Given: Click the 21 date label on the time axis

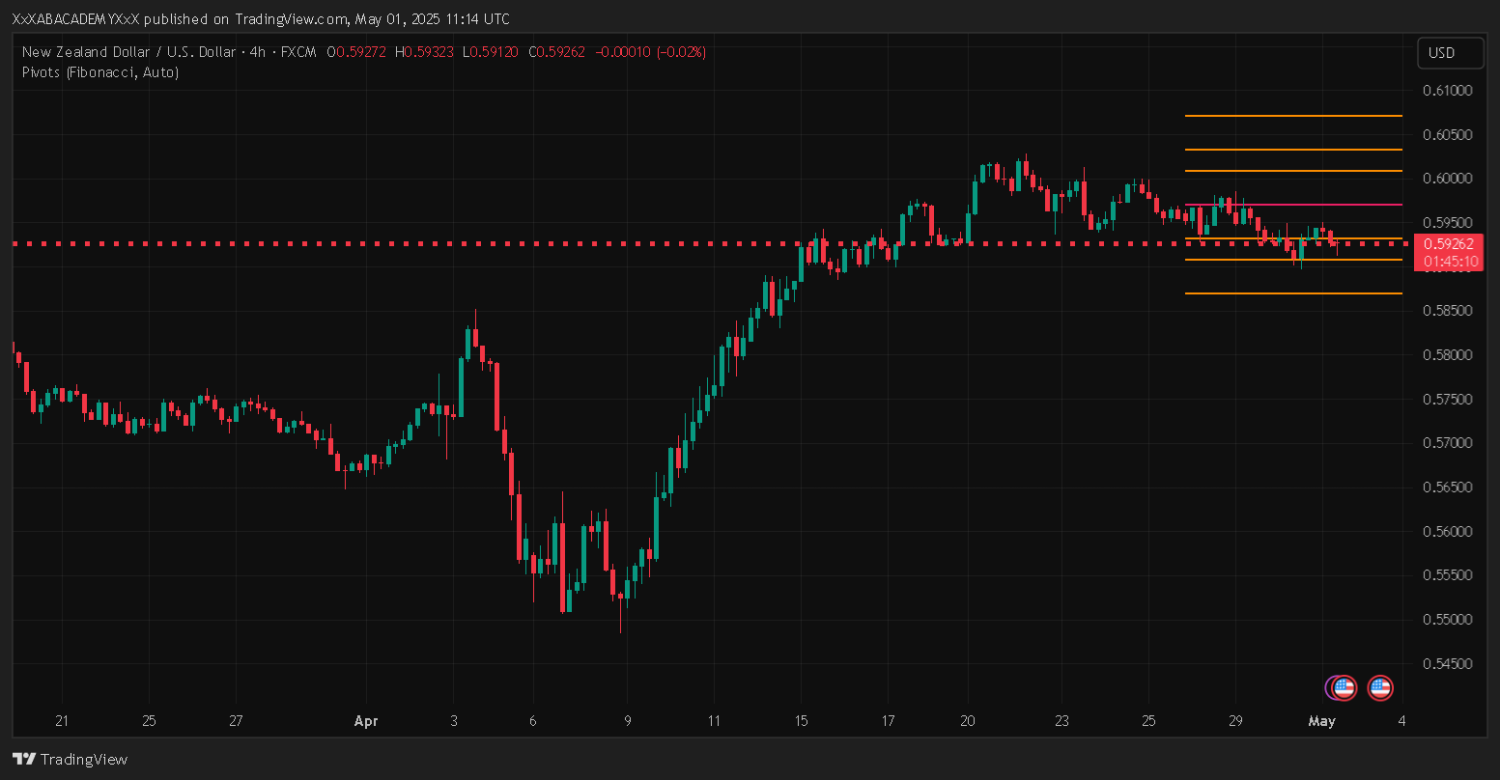Looking at the screenshot, I should click(x=61, y=721).
